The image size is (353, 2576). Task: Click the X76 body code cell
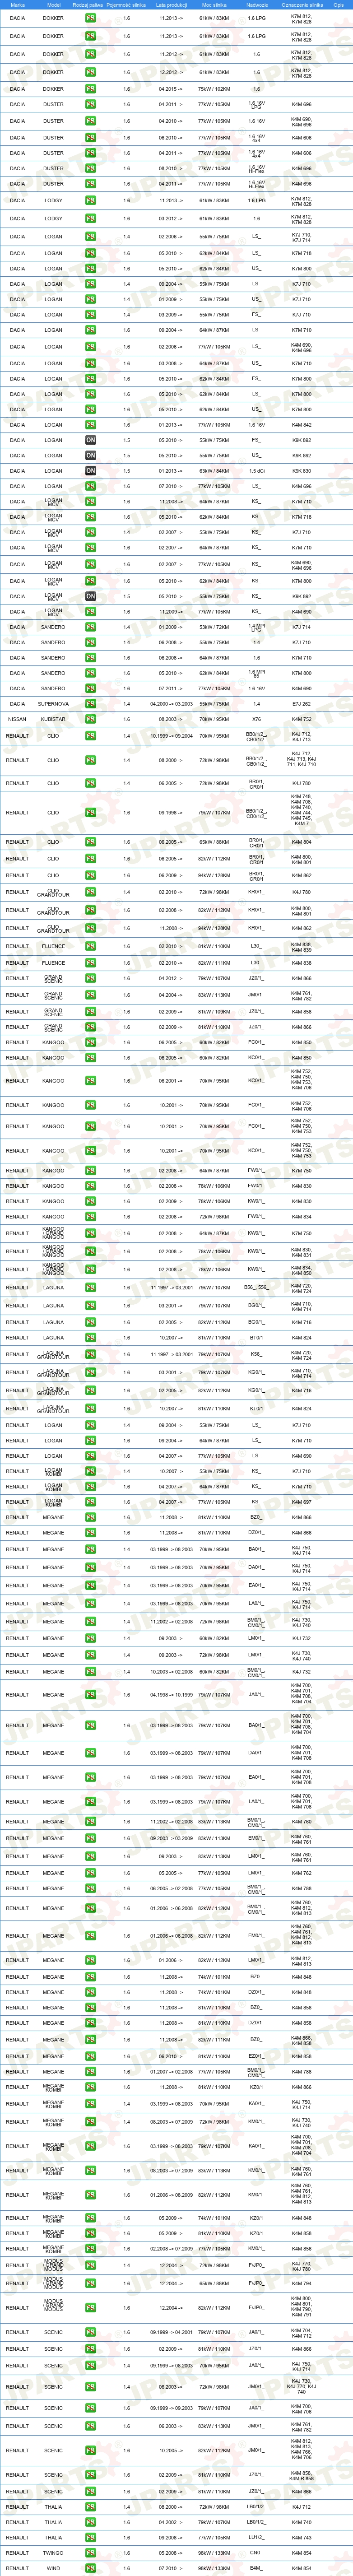(x=257, y=719)
